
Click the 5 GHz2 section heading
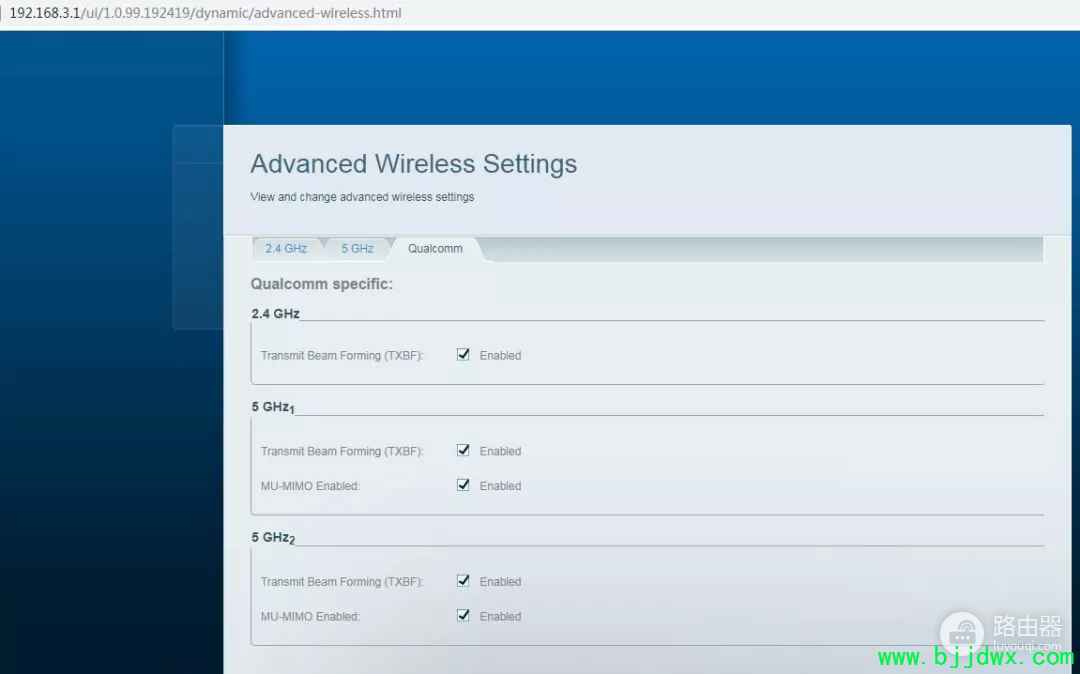click(x=273, y=537)
